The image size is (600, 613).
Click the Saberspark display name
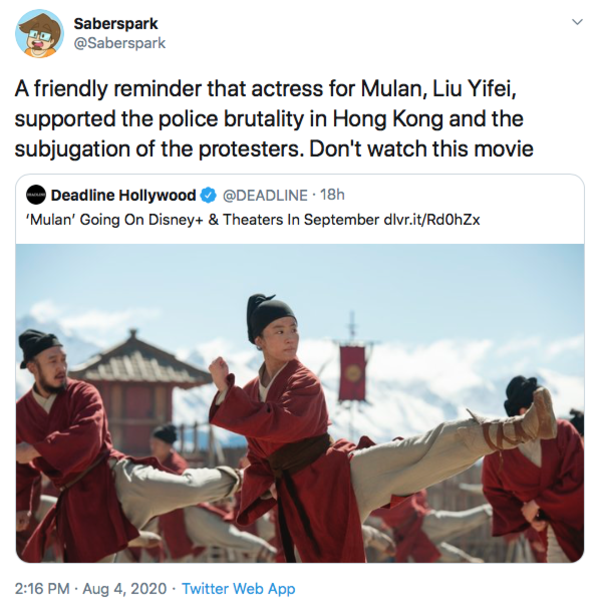coord(116,24)
